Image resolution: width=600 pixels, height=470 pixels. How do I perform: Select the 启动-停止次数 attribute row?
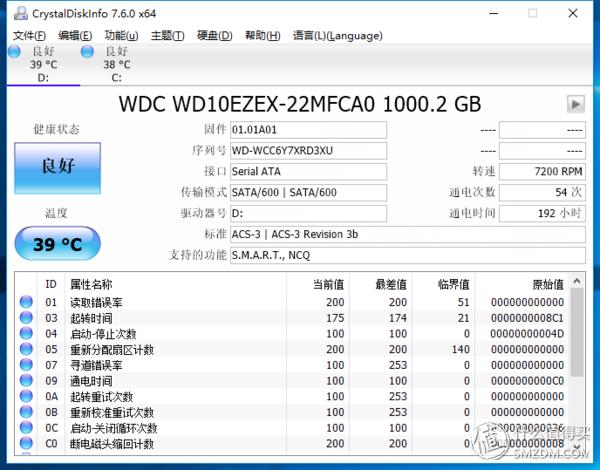coord(292,334)
